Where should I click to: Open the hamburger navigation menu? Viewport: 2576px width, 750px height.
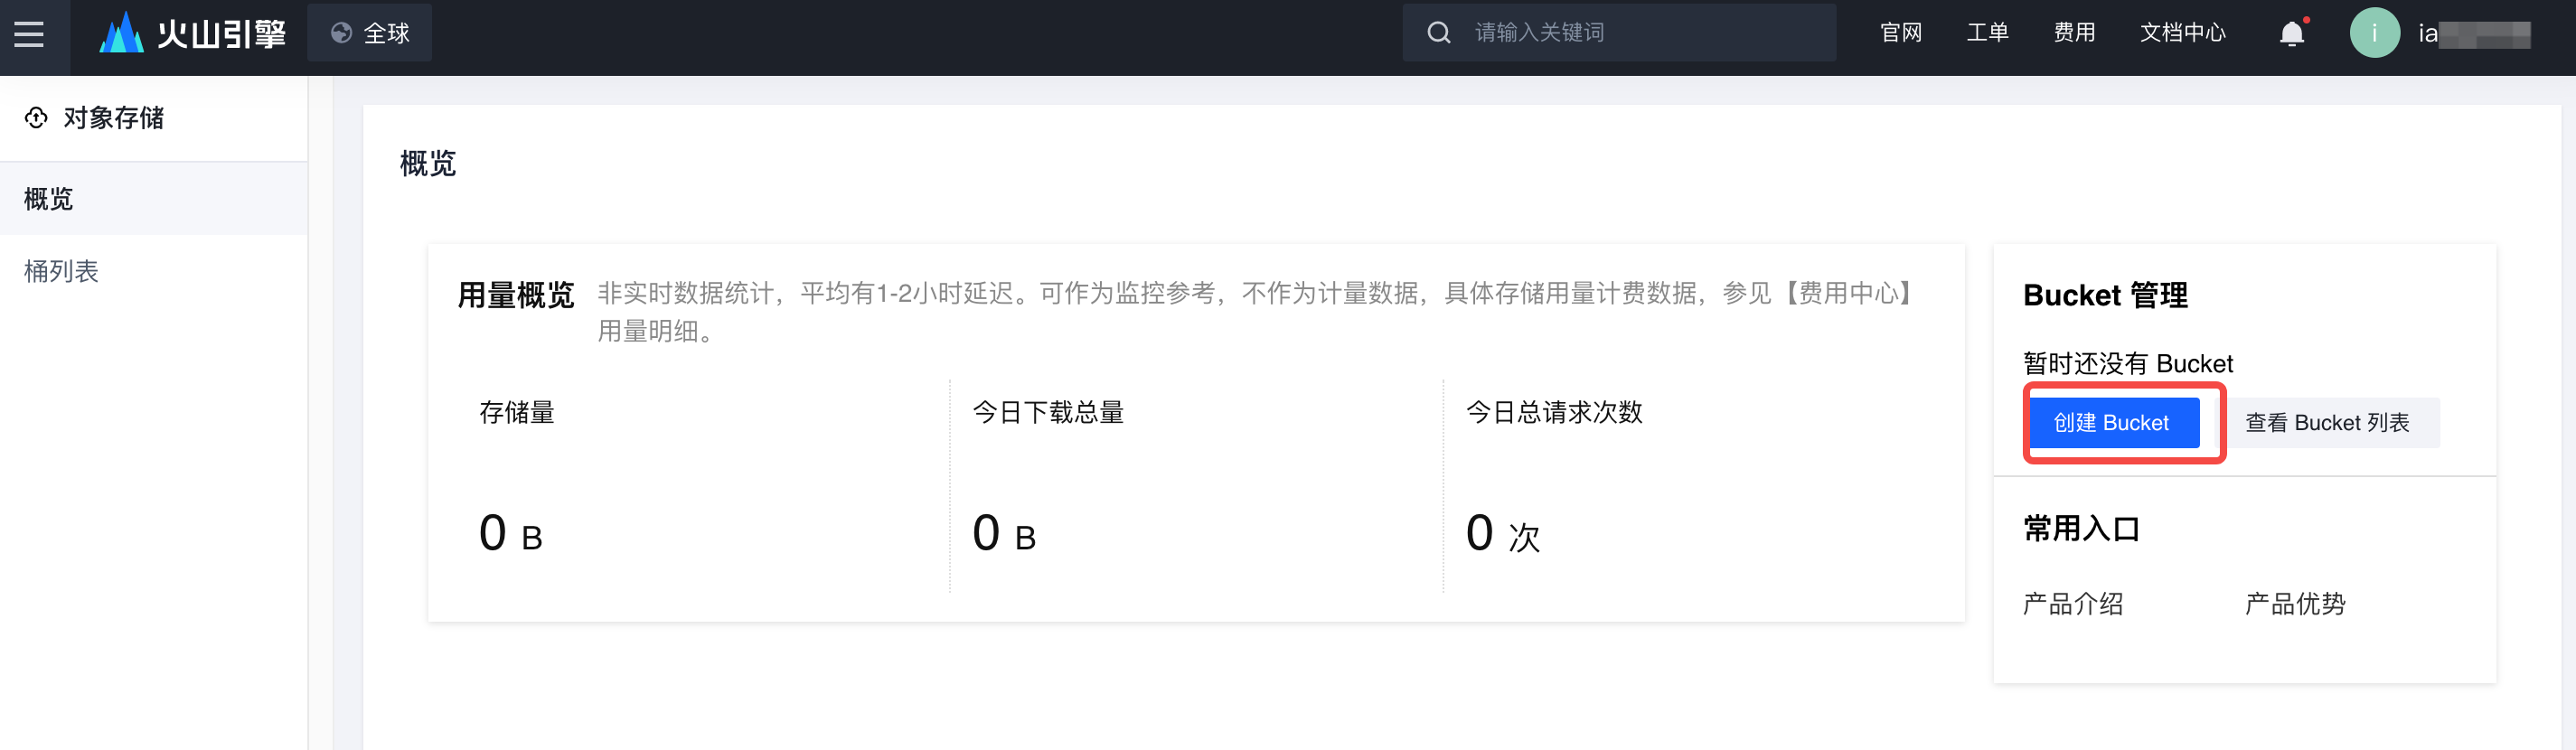pyautogui.click(x=29, y=34)
